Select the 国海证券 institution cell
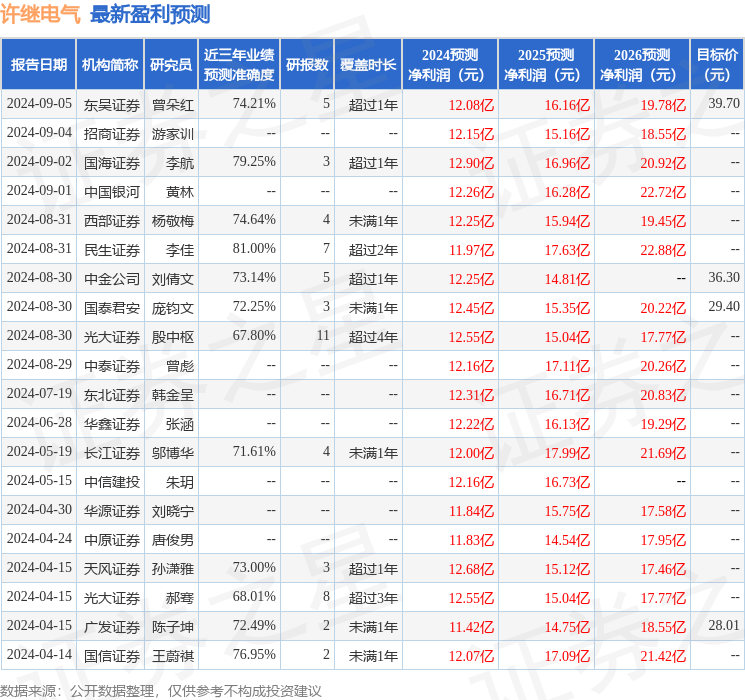The width and height of the screenshot is (745, 700). point(112,163)
